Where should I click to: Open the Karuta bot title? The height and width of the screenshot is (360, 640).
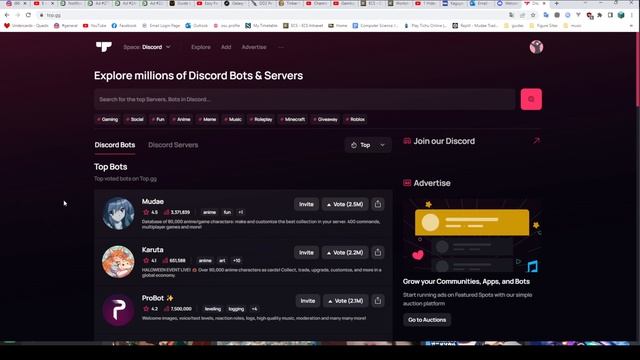tap(153, 249)
